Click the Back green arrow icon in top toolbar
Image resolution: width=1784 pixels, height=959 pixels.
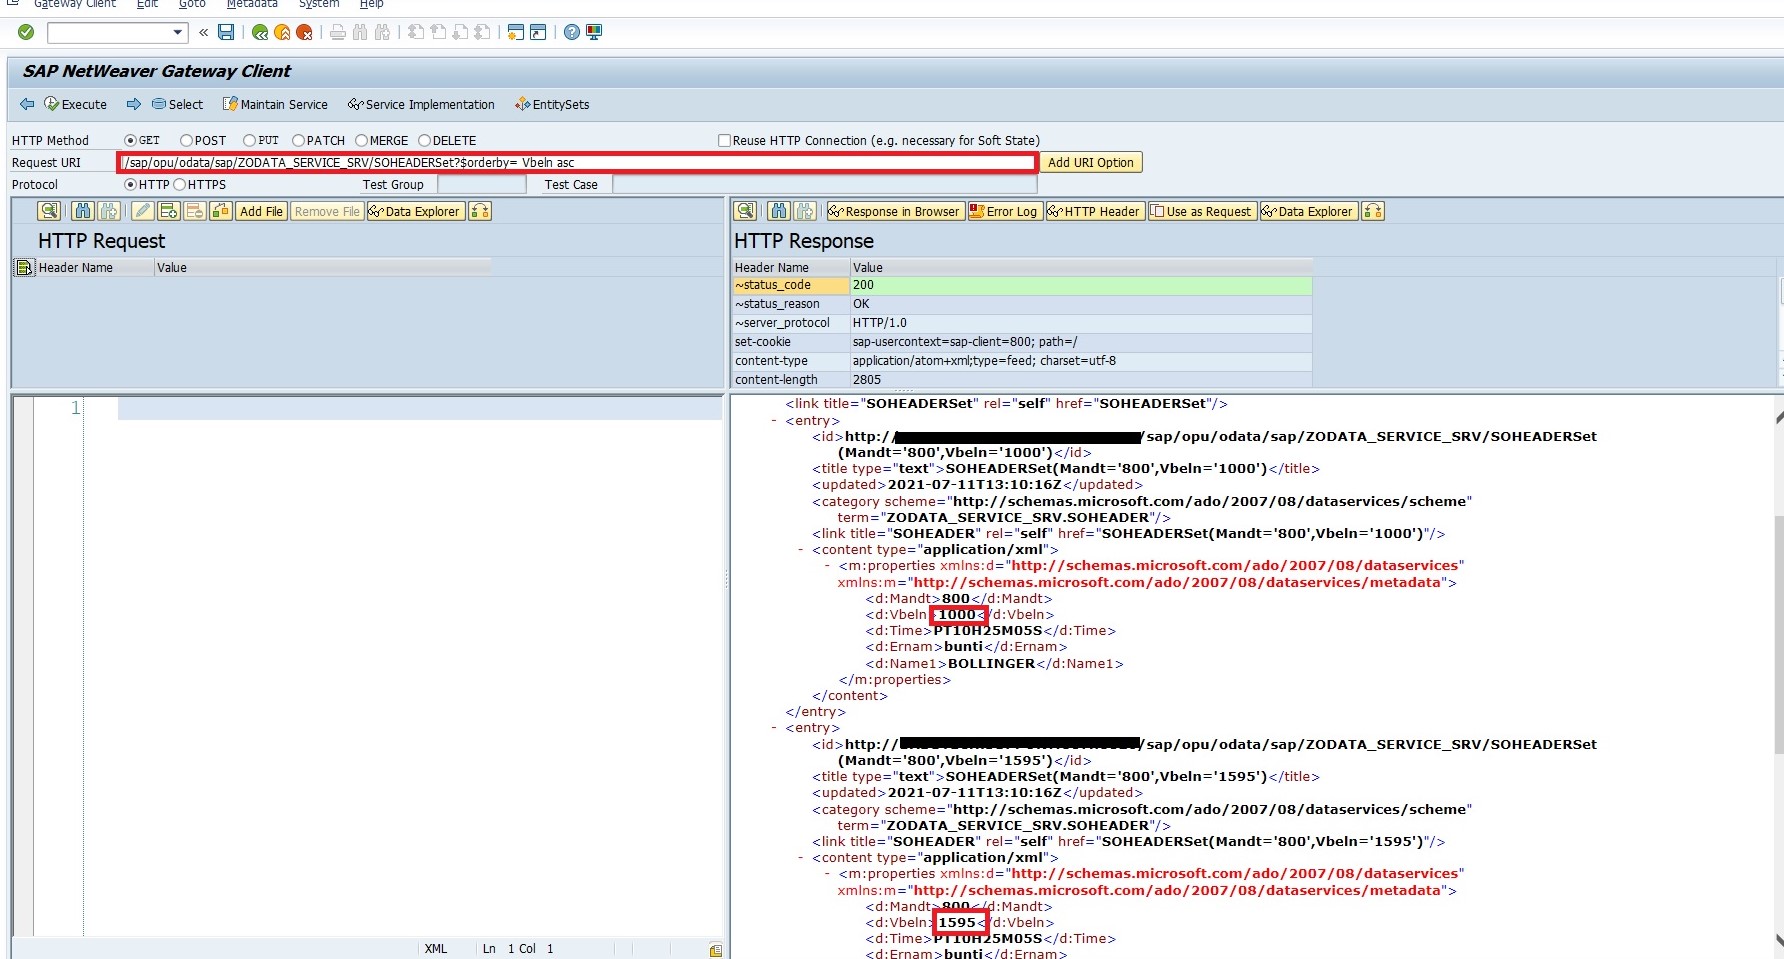coord(259,32)
